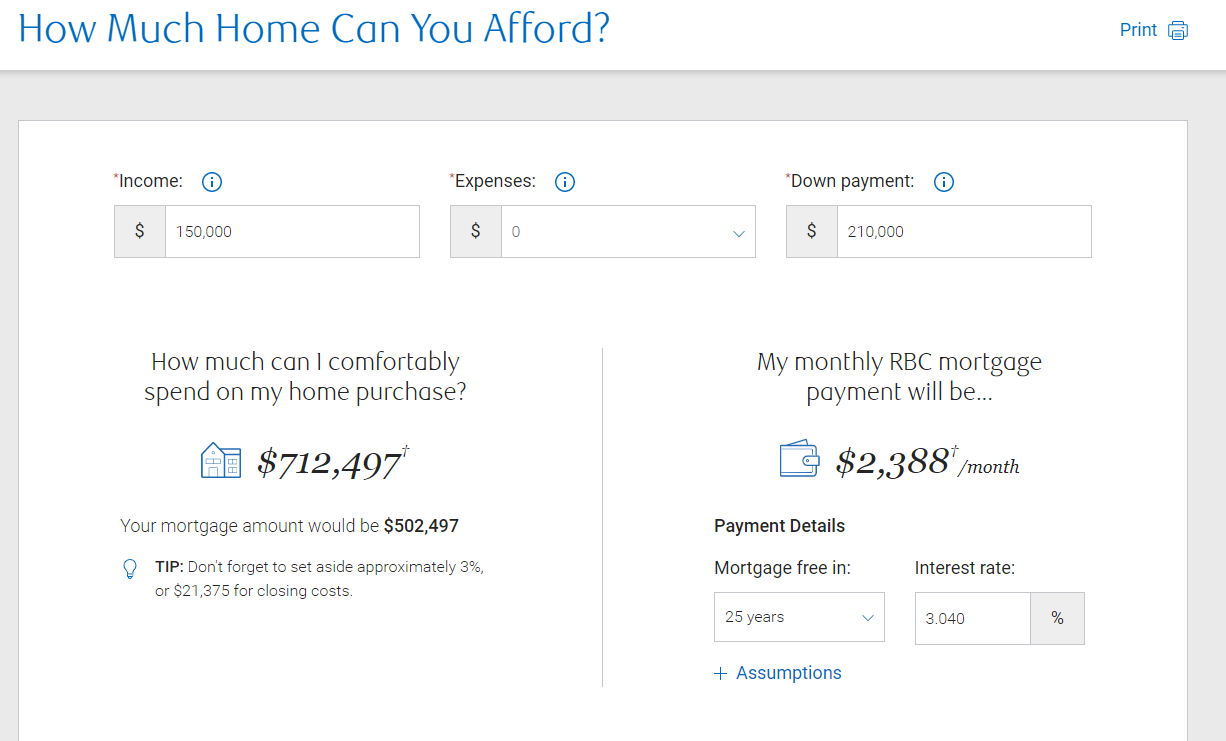The height and width of the screenshot is (741, 1226).
Task: Click the dollar sign prefix of the Income field
Action: click(x=139, y=231)
